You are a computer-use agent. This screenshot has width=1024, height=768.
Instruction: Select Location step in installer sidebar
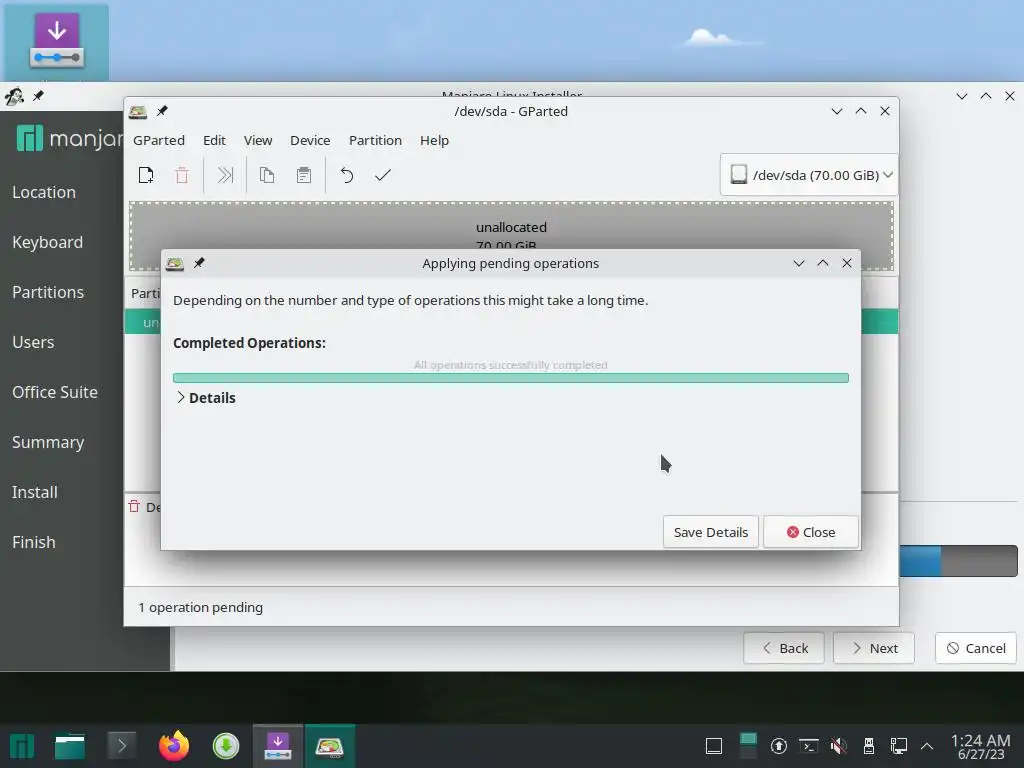click(x=44, y=193)
